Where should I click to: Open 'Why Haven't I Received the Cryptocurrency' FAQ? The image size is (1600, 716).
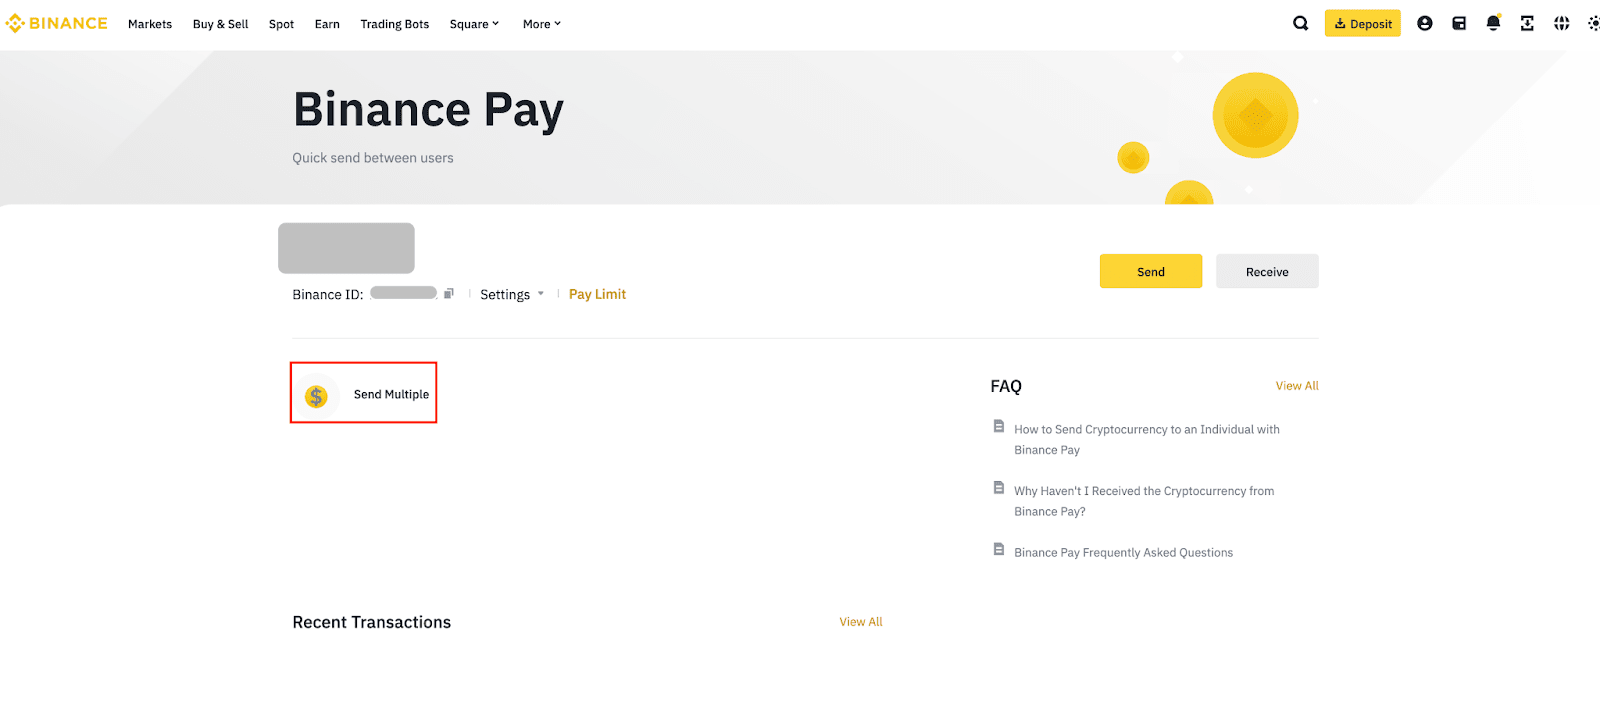tap(1144, 501)
